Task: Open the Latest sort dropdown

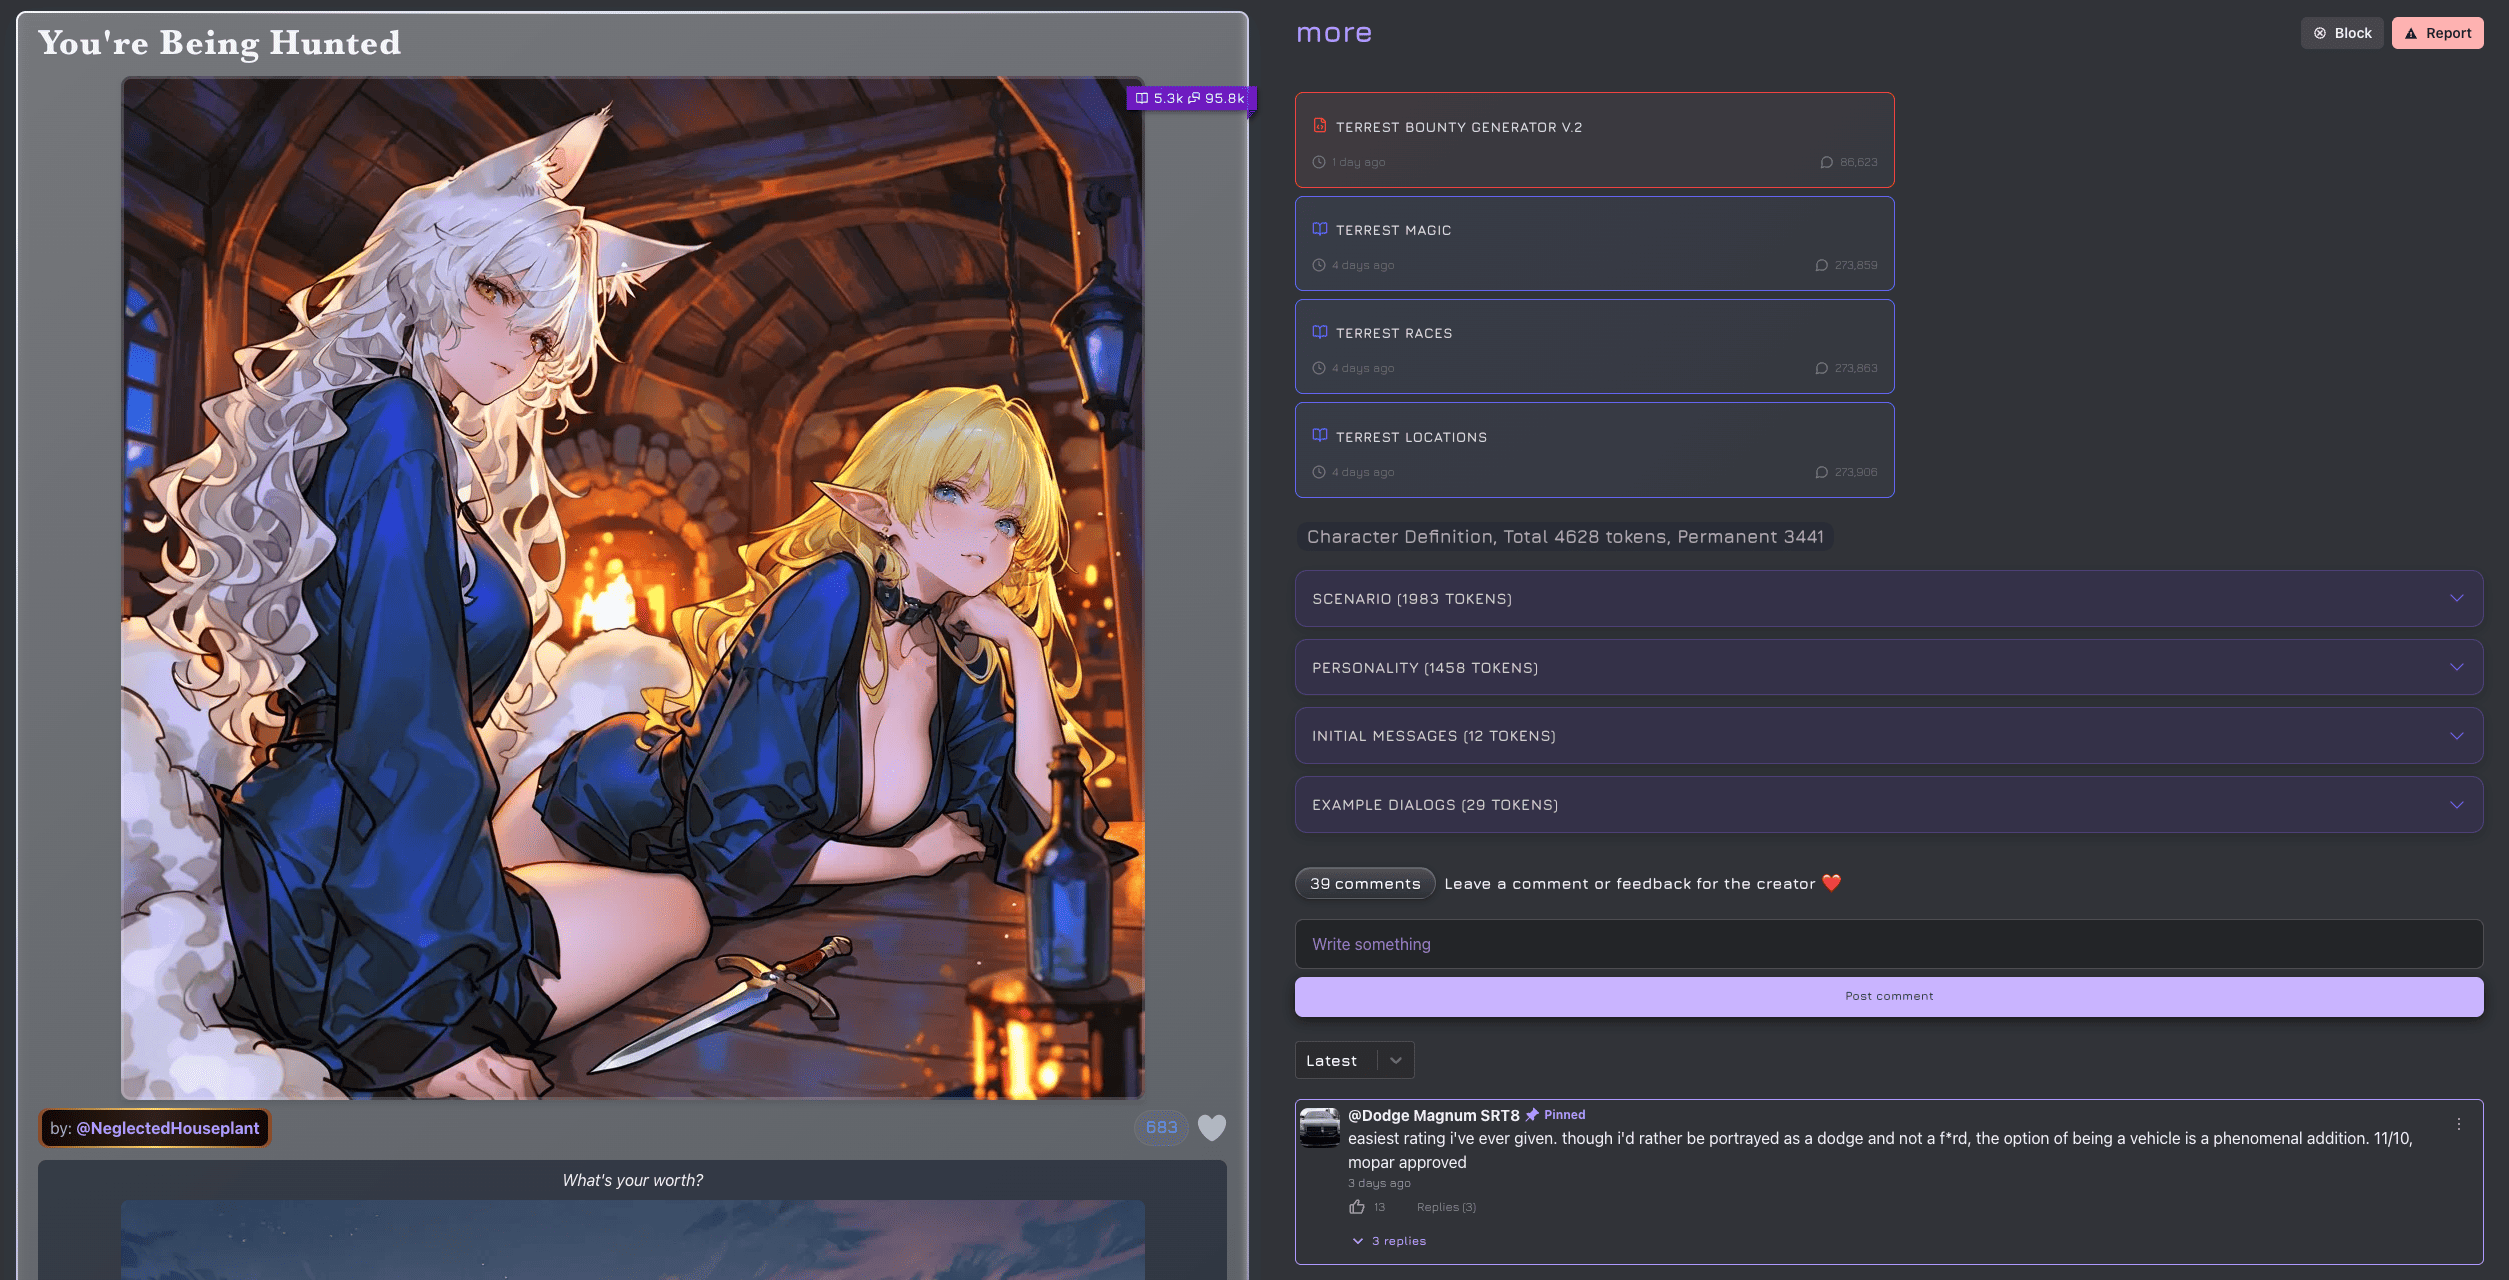Action: pos(1354,1060)
